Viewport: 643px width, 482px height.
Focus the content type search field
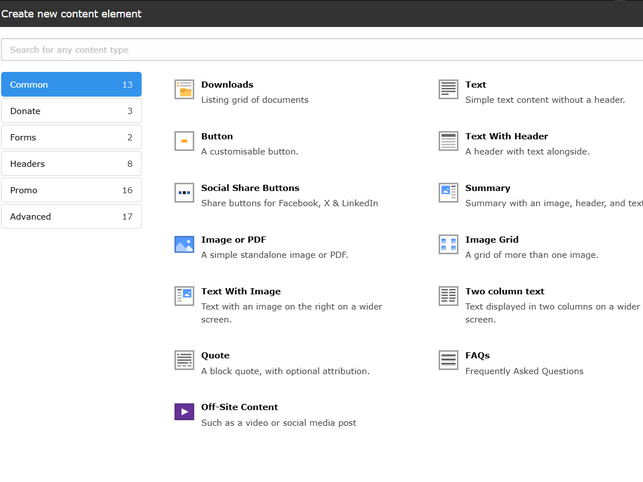coord(322,50)
